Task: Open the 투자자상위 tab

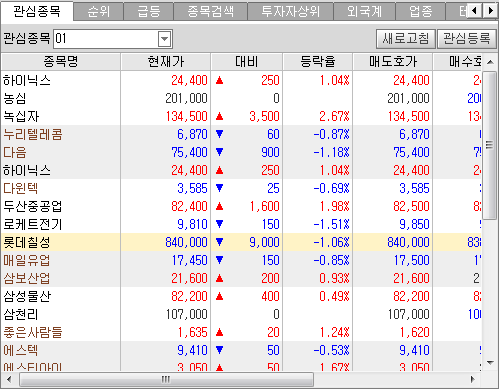Action: pos(290,12)
